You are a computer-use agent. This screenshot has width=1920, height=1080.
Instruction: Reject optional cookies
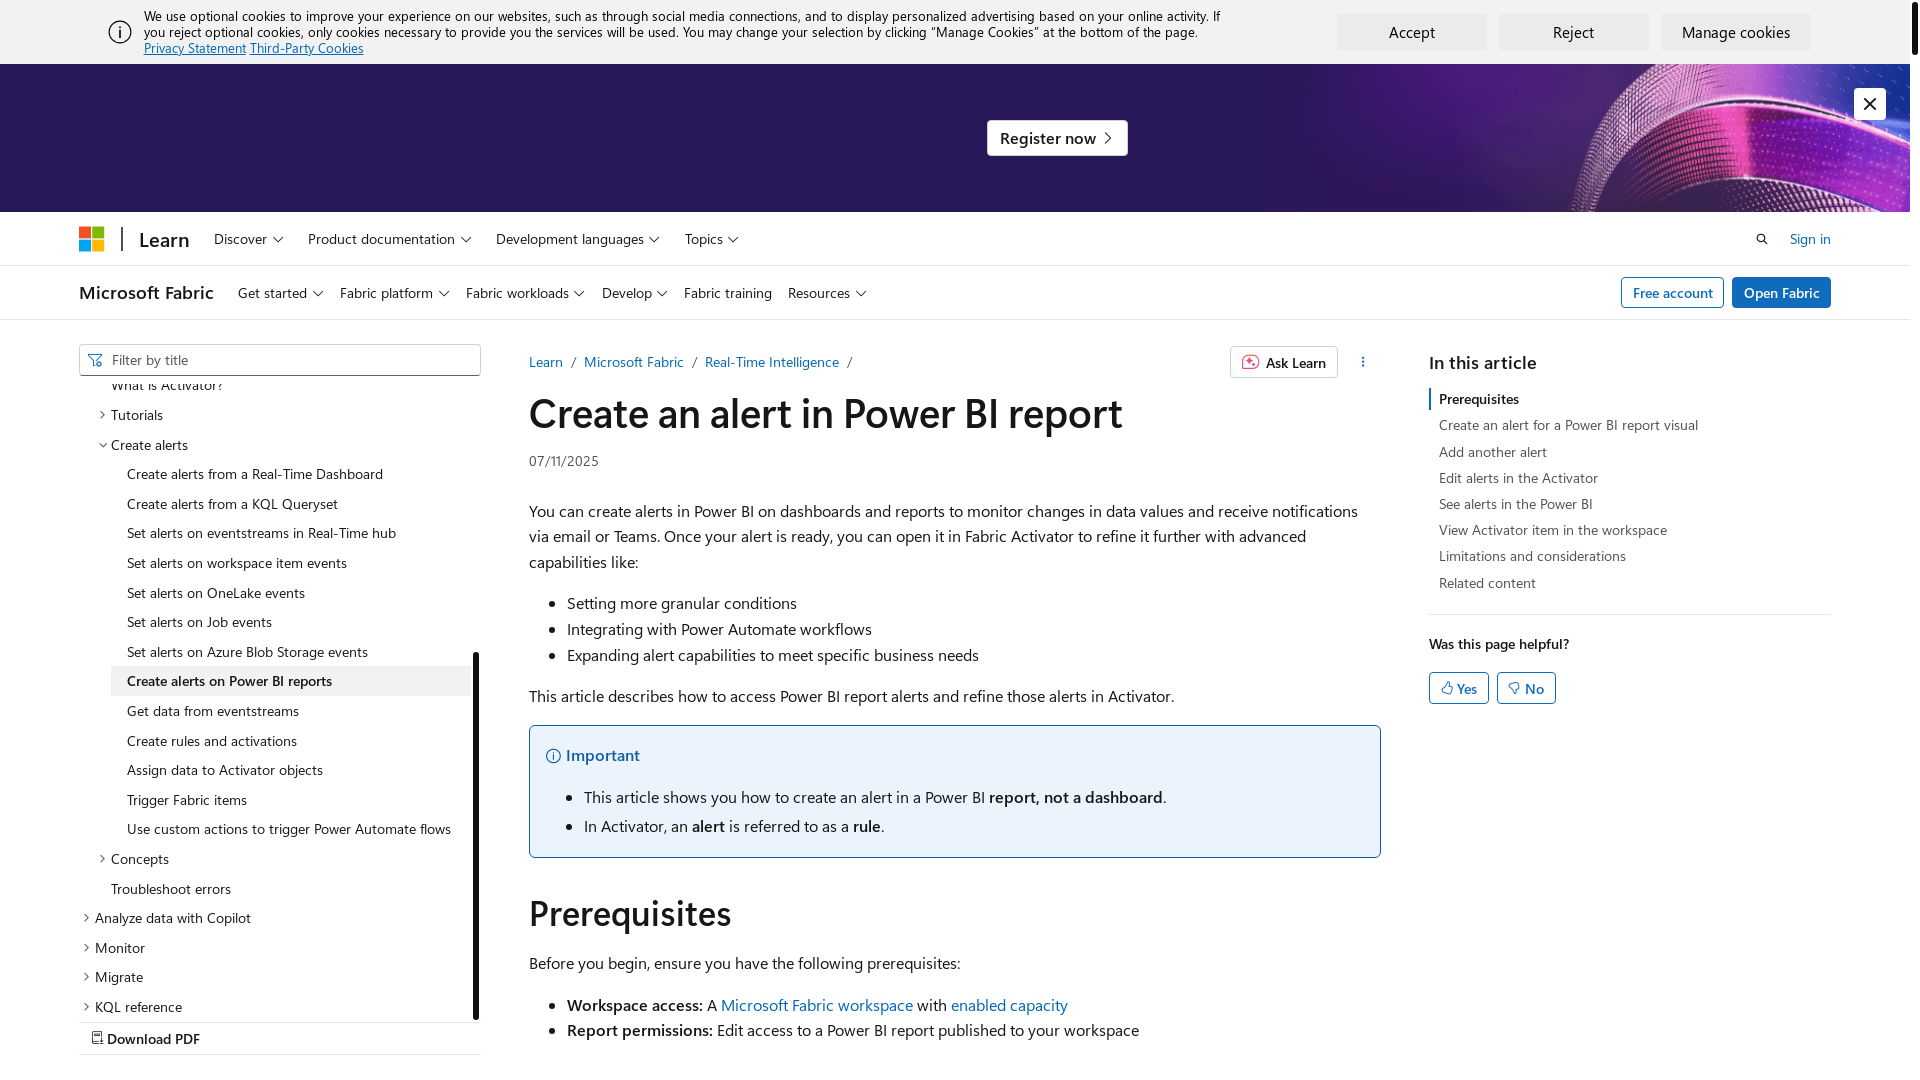(x=1574, y=32)
